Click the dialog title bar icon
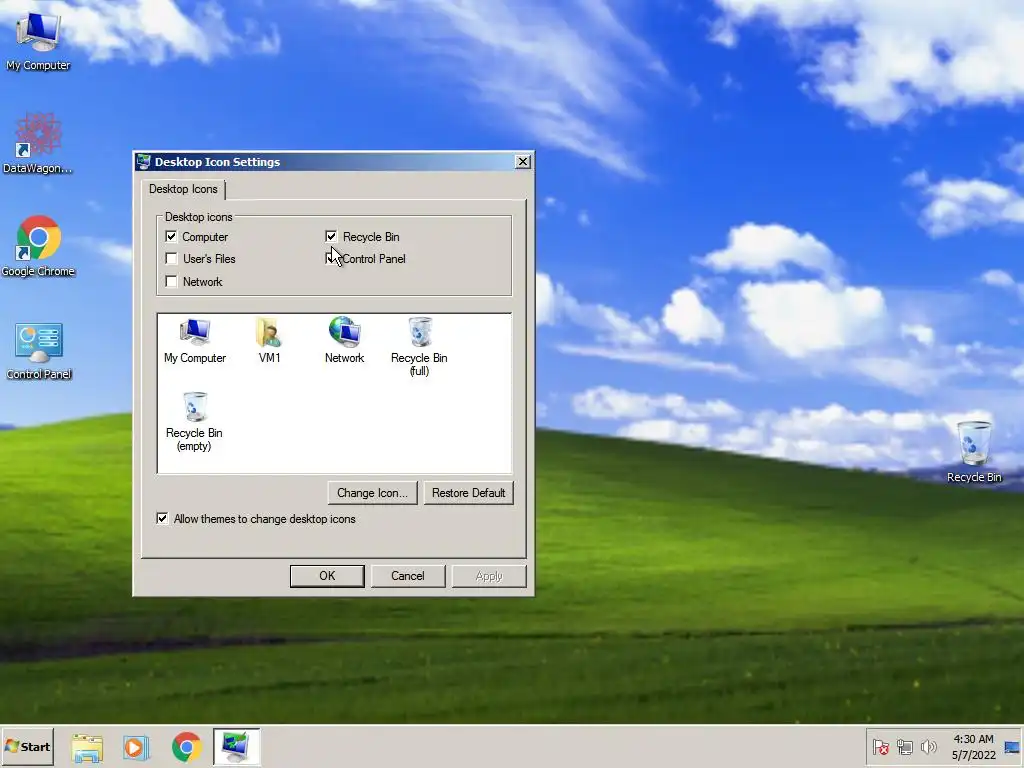This screenshot has height=768, width=1024. 144,161
